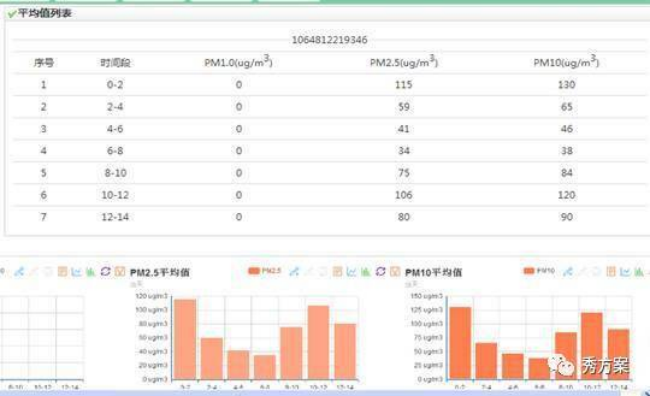The image size is (650, 396).
Task: Collapse the 平均值列表 panel header
Action: tap(40, 13)
